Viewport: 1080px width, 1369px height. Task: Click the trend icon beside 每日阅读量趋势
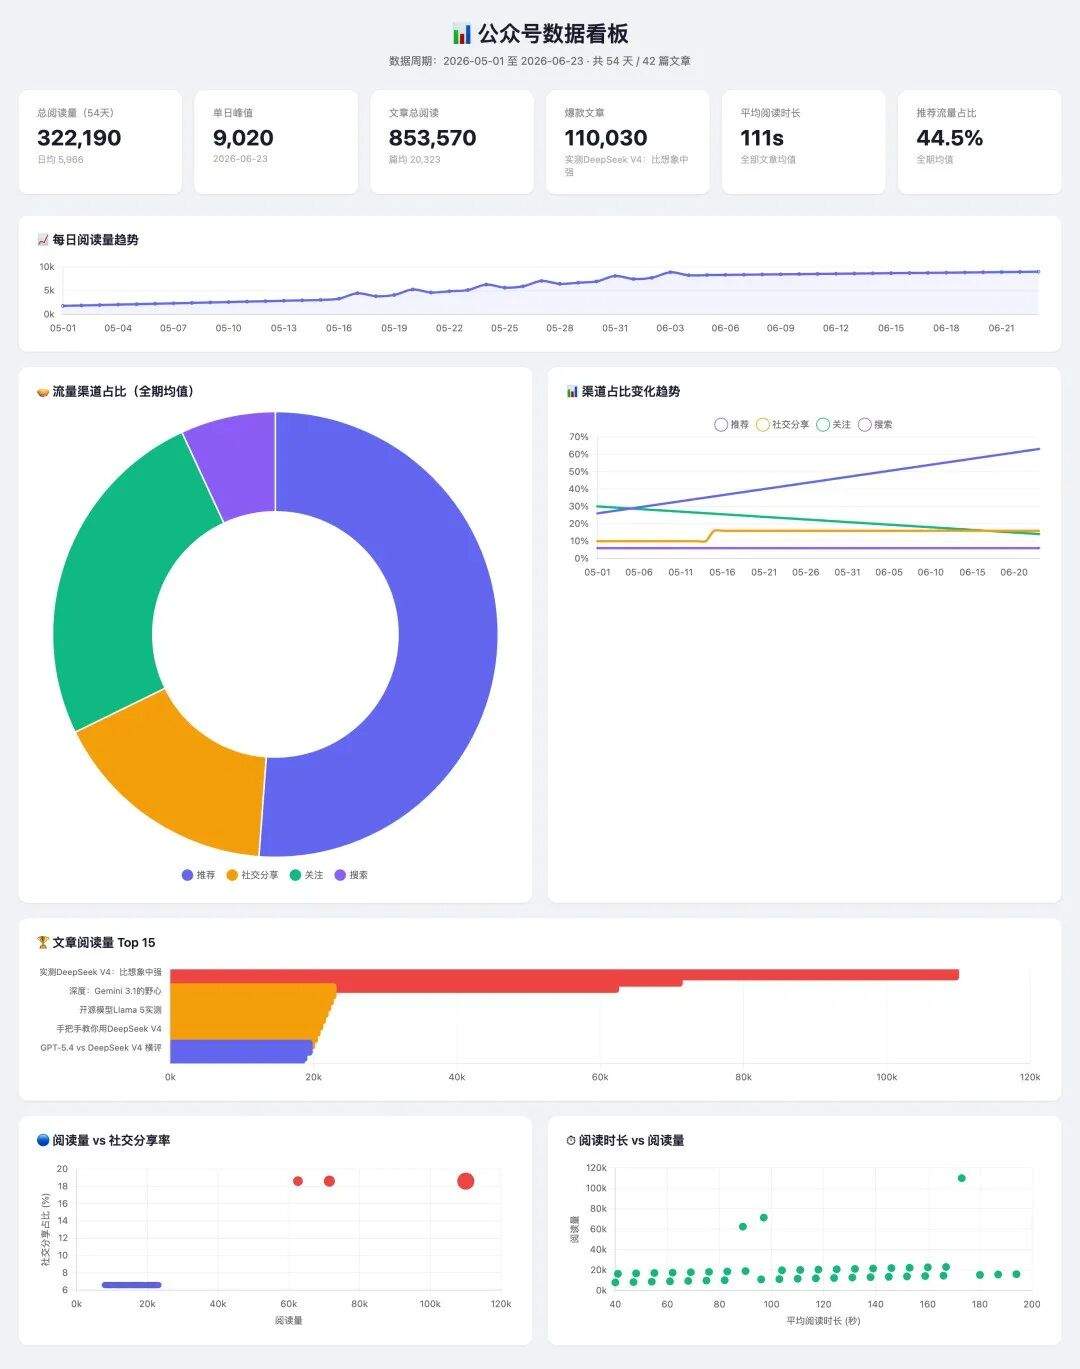(43, 240)
